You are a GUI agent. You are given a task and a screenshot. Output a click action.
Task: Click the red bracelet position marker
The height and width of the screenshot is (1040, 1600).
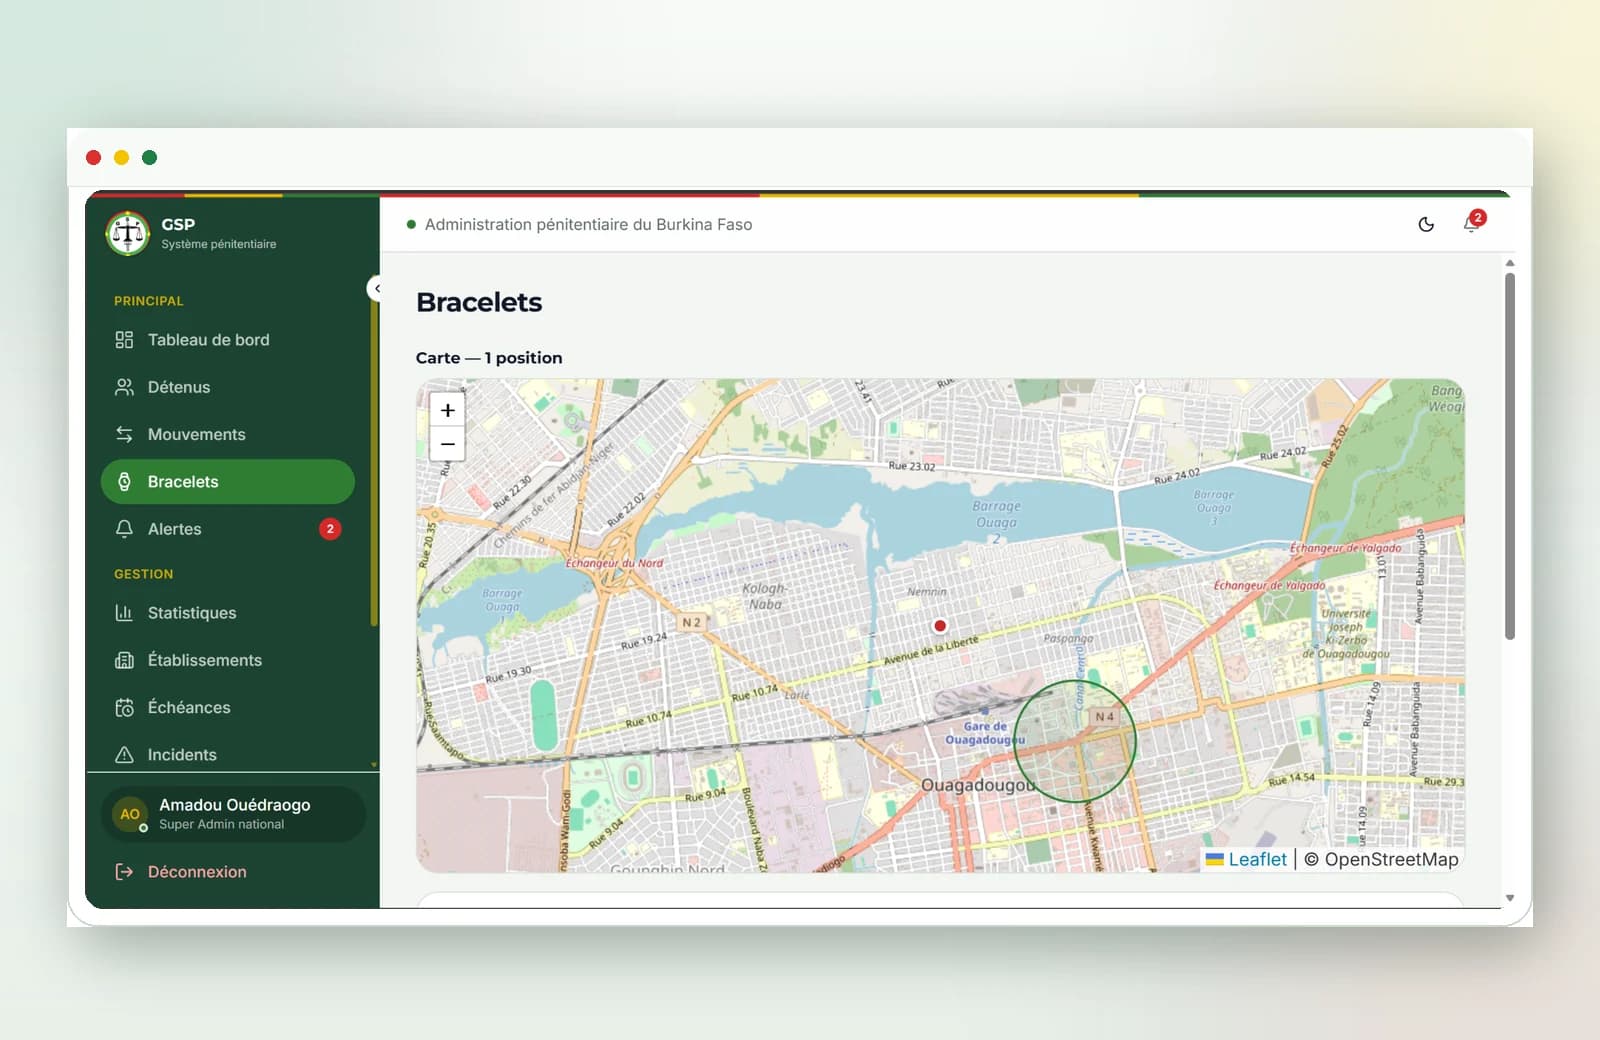click(940, 626)
